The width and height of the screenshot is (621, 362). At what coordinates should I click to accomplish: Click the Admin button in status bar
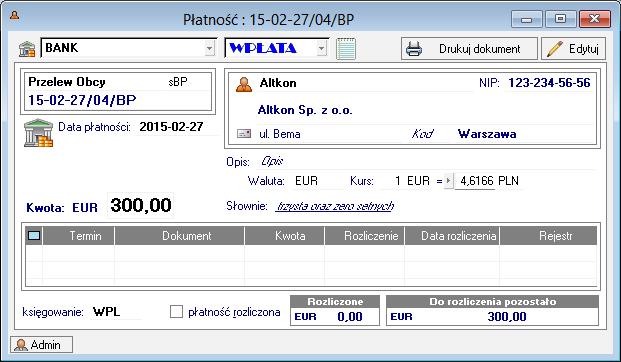(x=42, y=345)
